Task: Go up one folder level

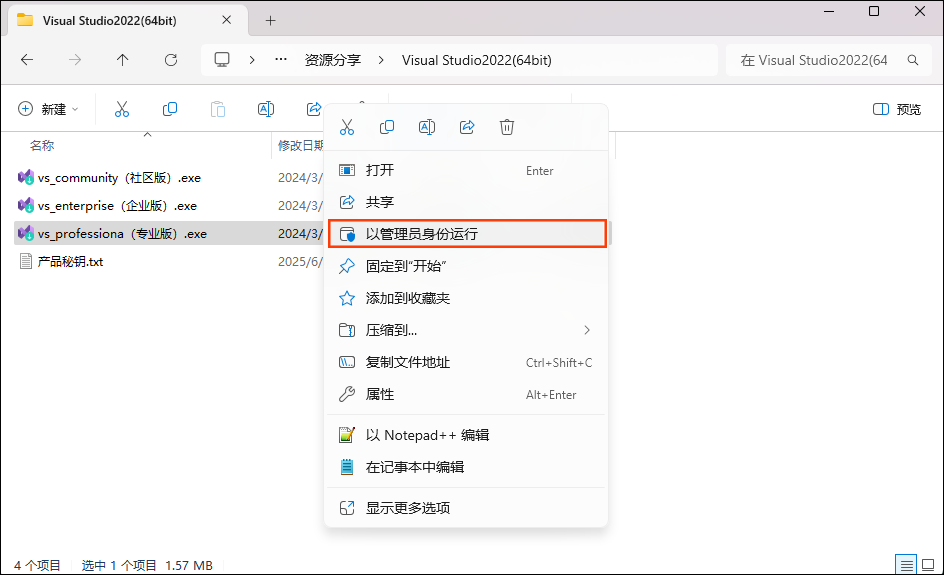Action: pyautogui.click(x=123, y=60)
